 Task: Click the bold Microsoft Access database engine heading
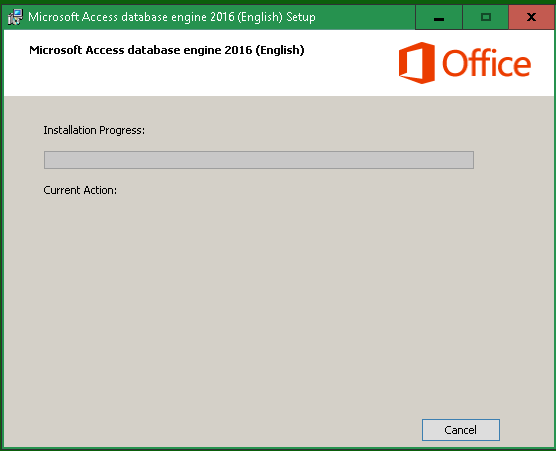tap(167, 50)
